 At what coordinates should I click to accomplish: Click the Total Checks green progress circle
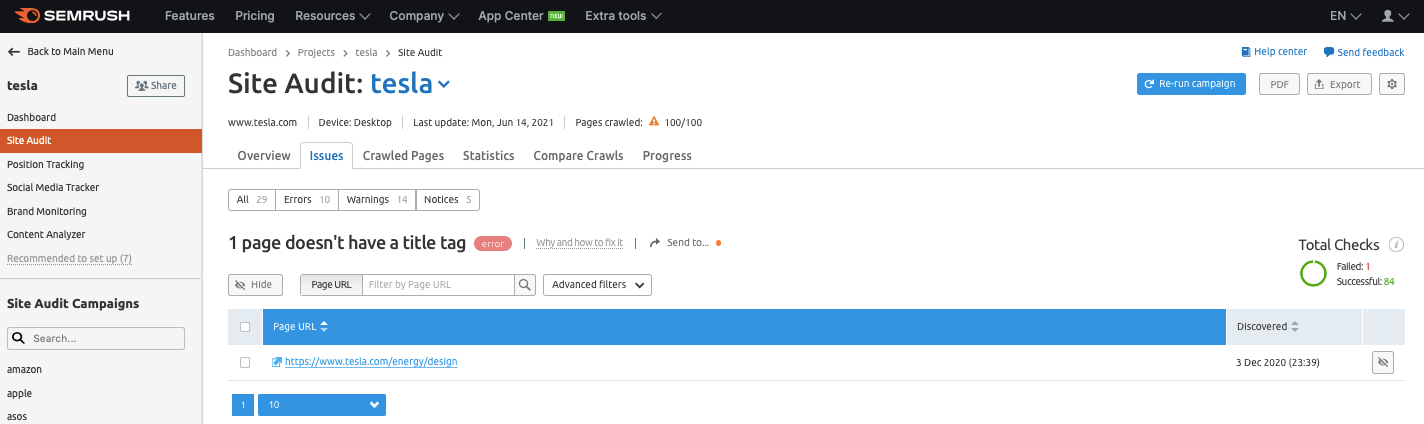[x=1313, y=274]
